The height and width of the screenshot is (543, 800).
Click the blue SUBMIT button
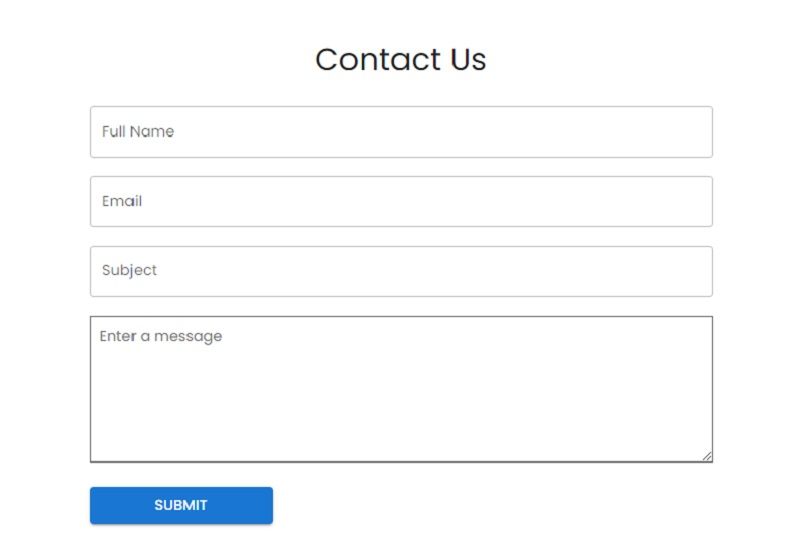pos(181,505)
